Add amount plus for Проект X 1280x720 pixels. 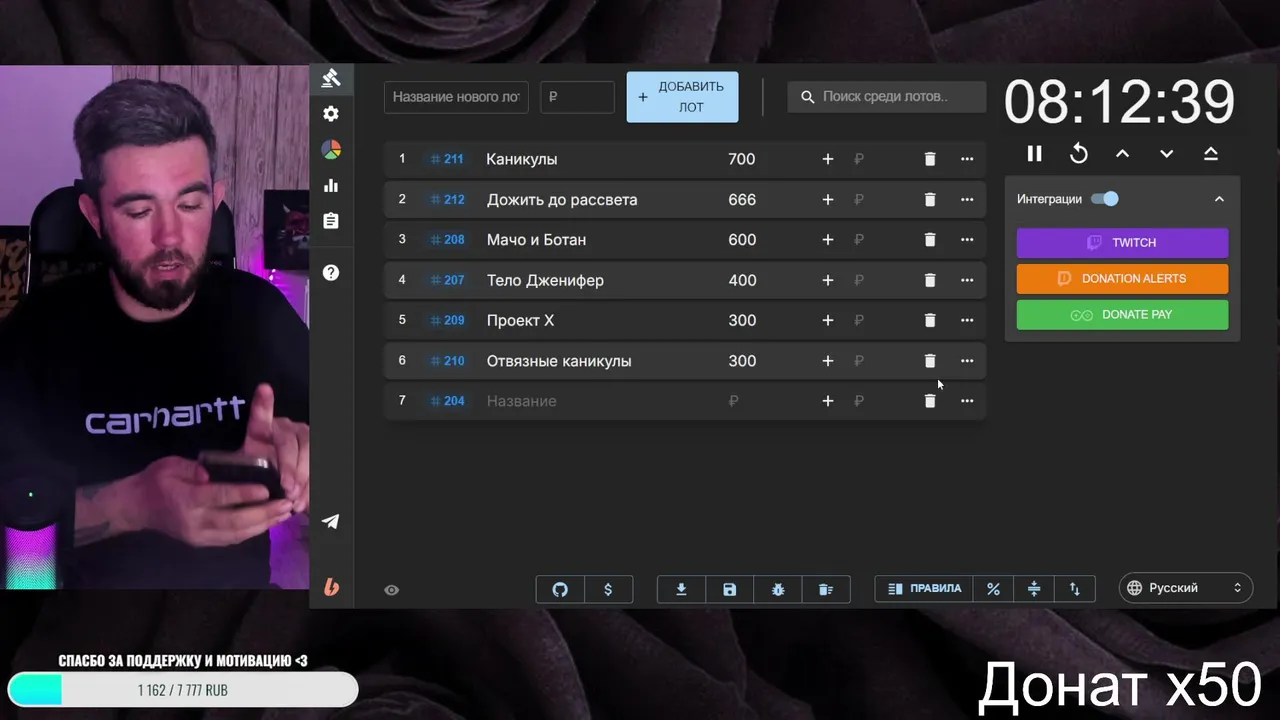(x=827, y=321)
